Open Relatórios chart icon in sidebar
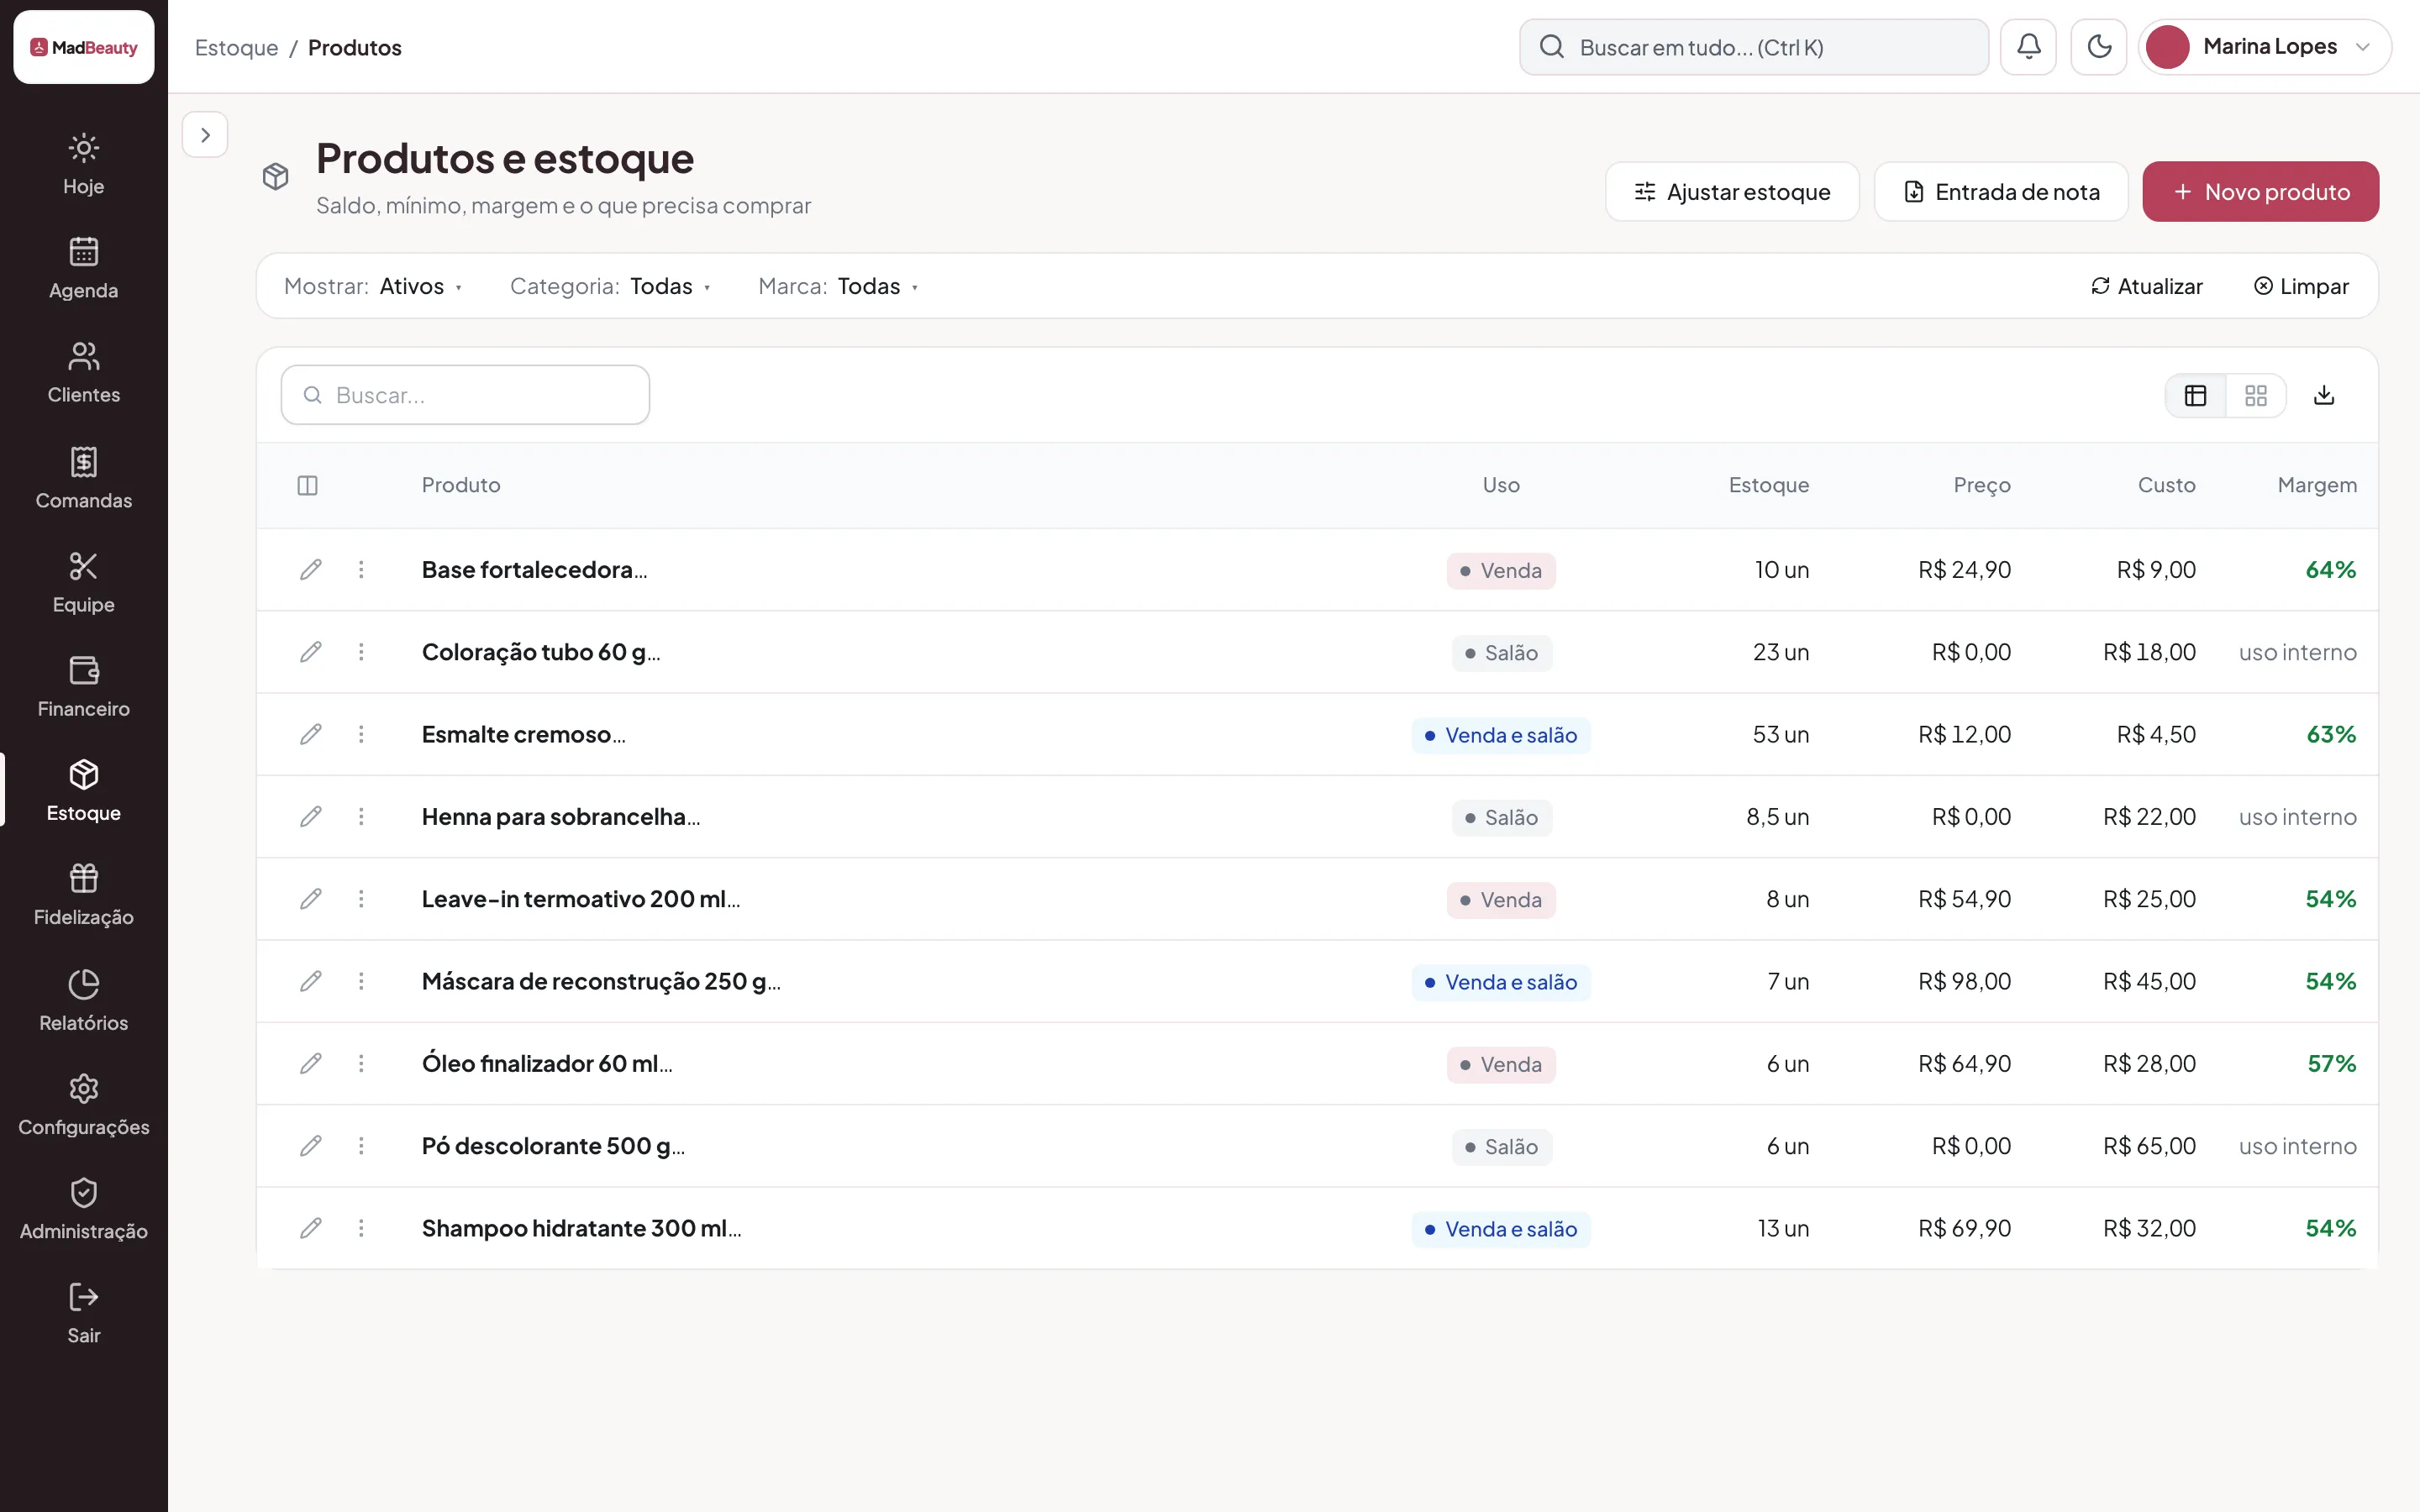 (84, 984)
